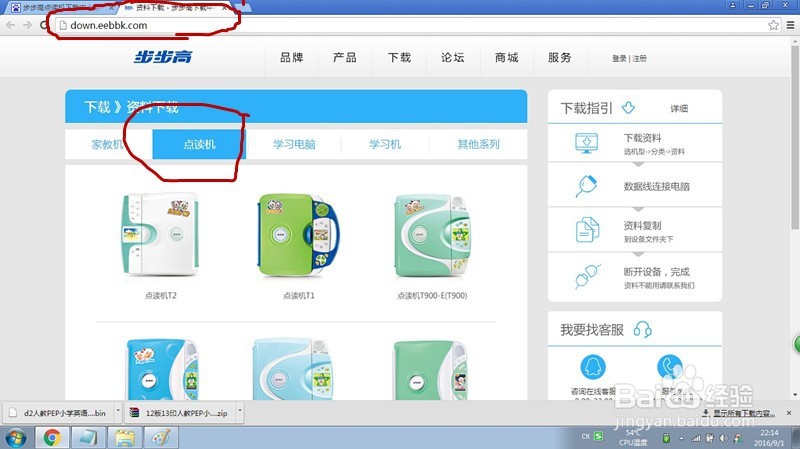This screenshot has width=800, height=449.
Task: Click the browser forward arrow
Action: pyautogui.click(x=27, y=25)
